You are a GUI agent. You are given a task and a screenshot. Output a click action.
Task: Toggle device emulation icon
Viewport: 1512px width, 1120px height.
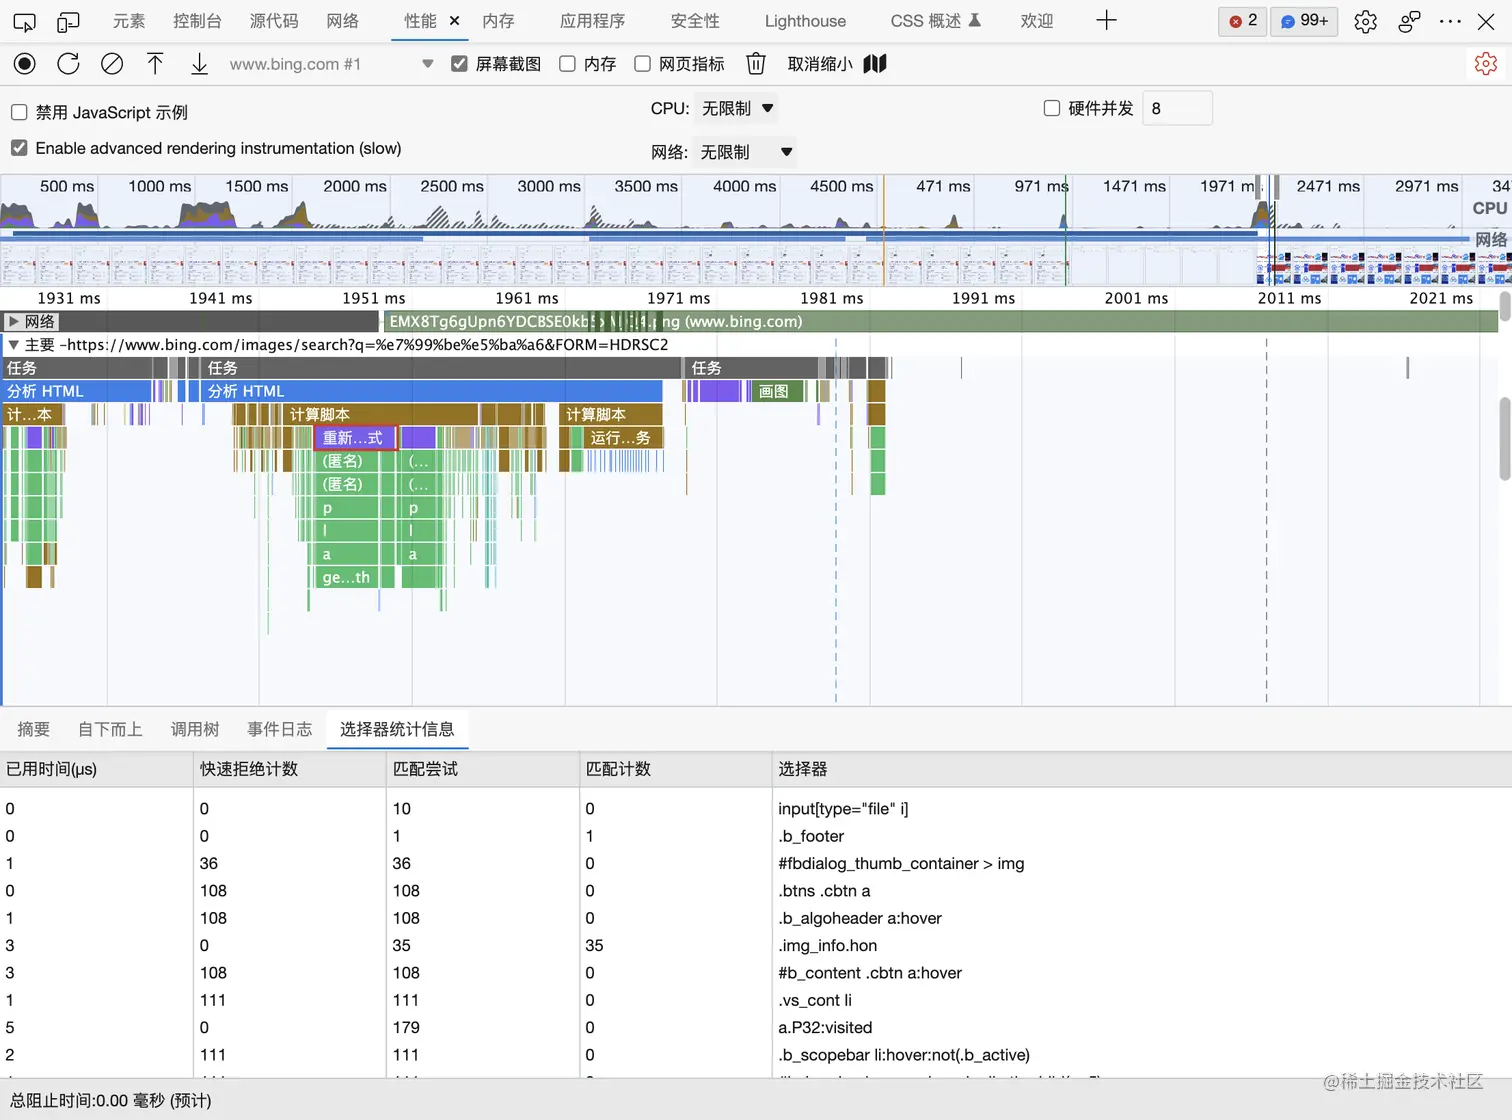(68, 21)
